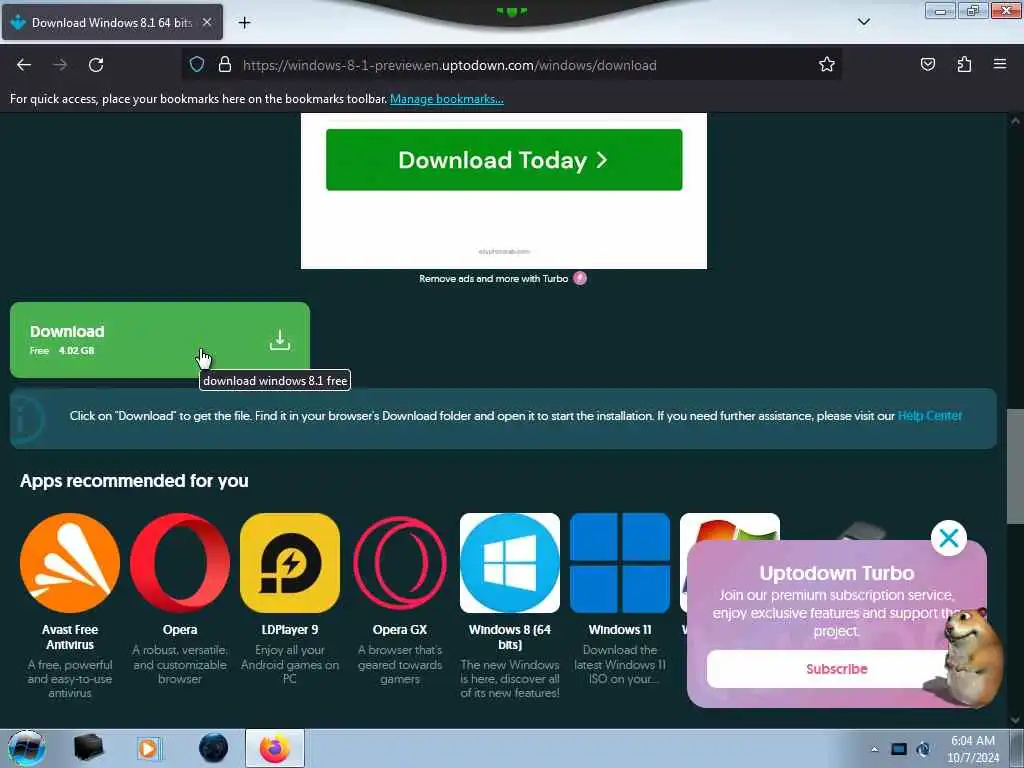The height and width of the screenshot is (768, 1024).
Task: Click the taskbar clock showing 6:04 AM
Action: [x=973, y=749]
